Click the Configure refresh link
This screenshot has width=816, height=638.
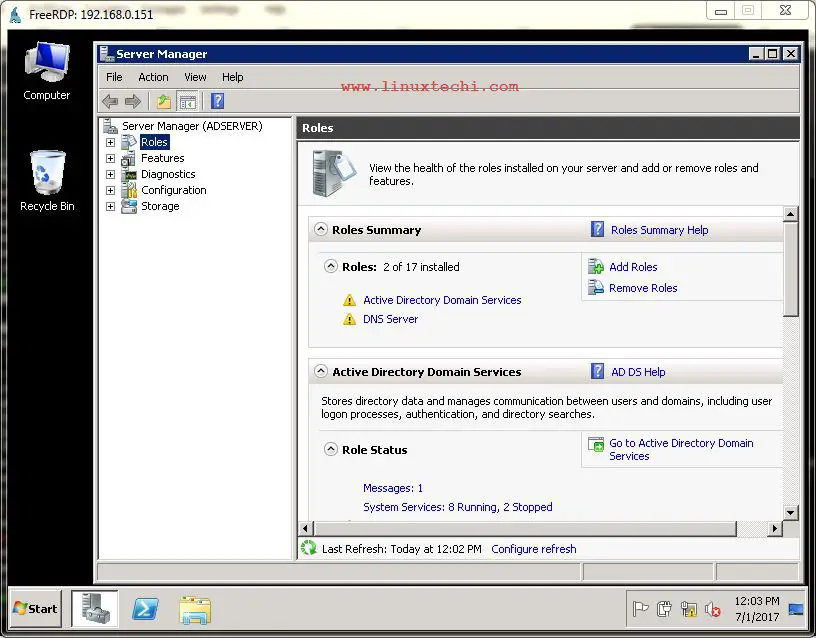pyautogui.click(x=533, y=549)
